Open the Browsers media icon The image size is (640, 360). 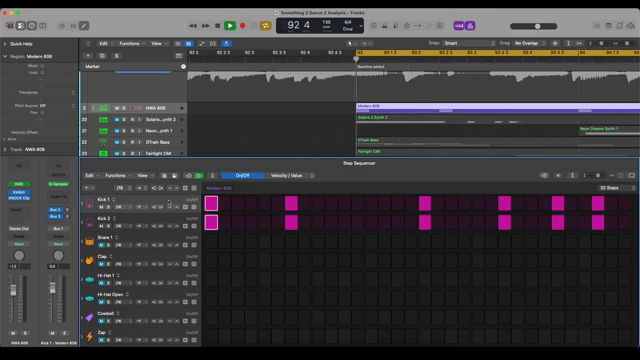pos(631,26)
